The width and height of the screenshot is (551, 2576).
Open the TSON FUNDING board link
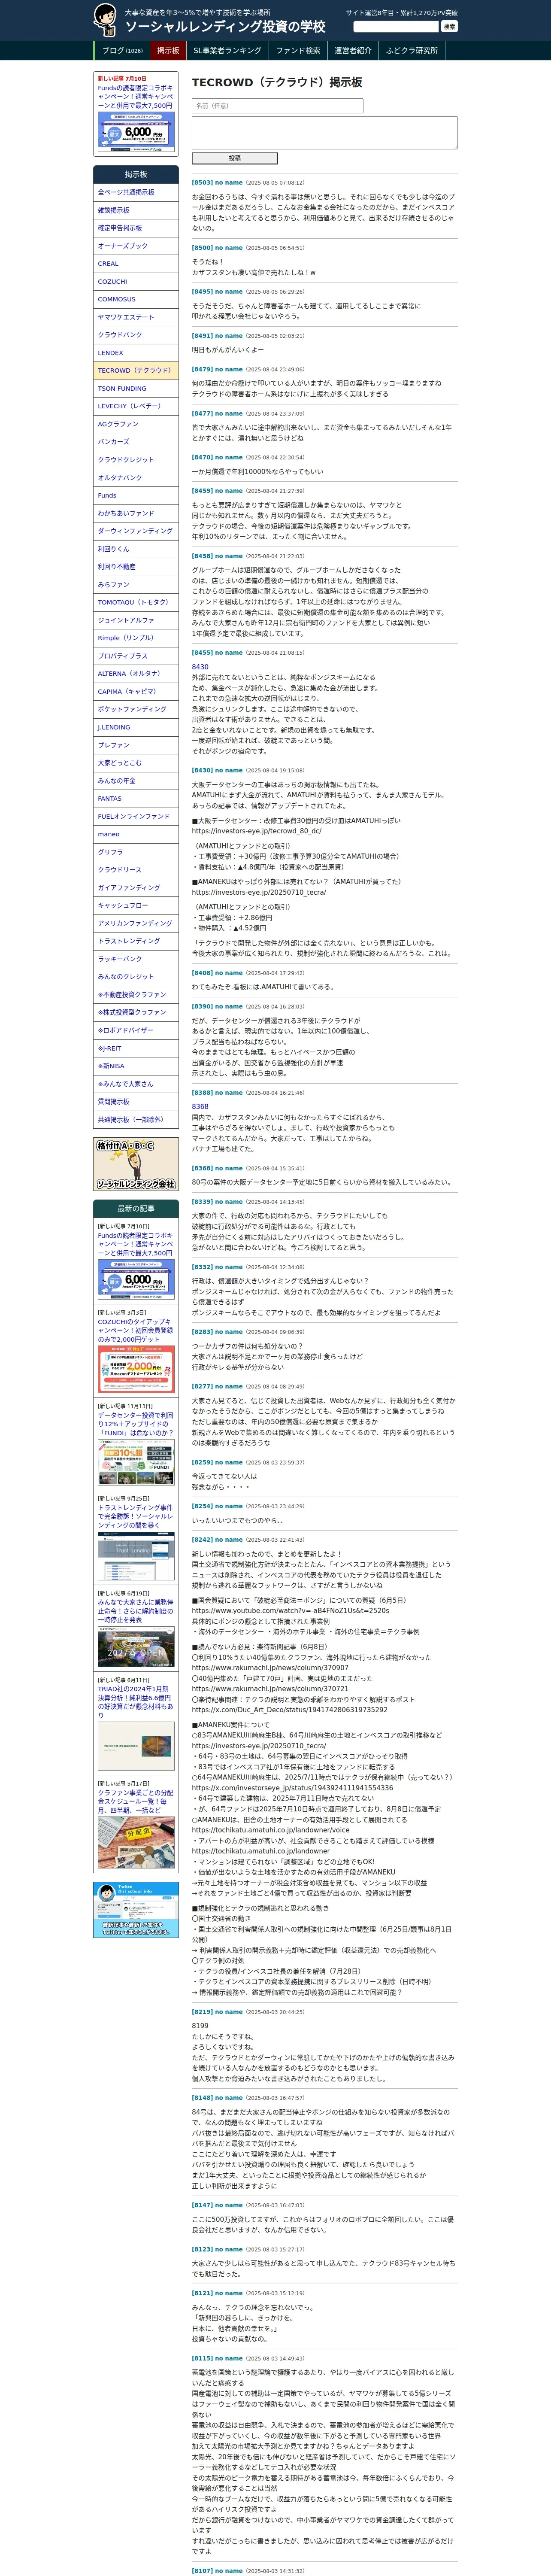coord(136,389)
